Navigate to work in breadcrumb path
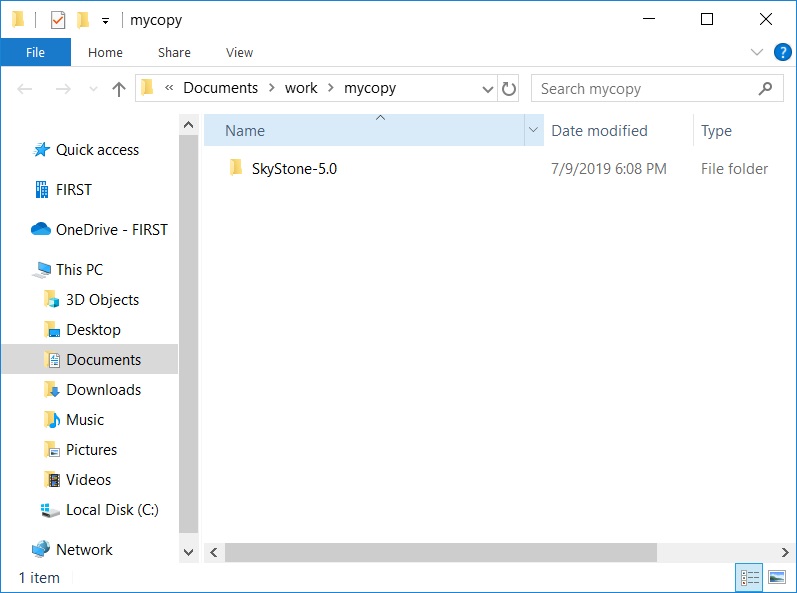This screenshot has height=593, width=797. (x=300, y=88)
